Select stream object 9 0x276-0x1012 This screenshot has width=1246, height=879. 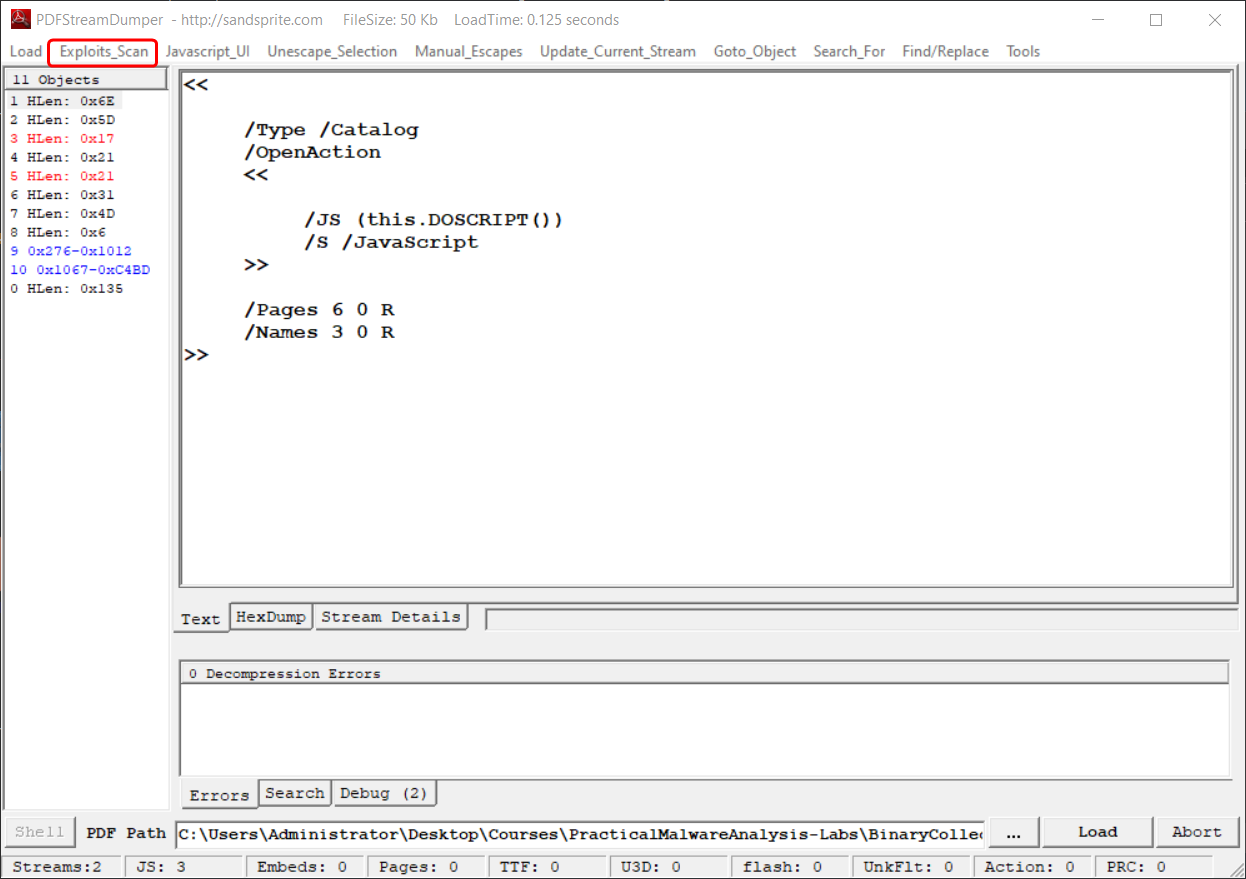coord(71,251)
